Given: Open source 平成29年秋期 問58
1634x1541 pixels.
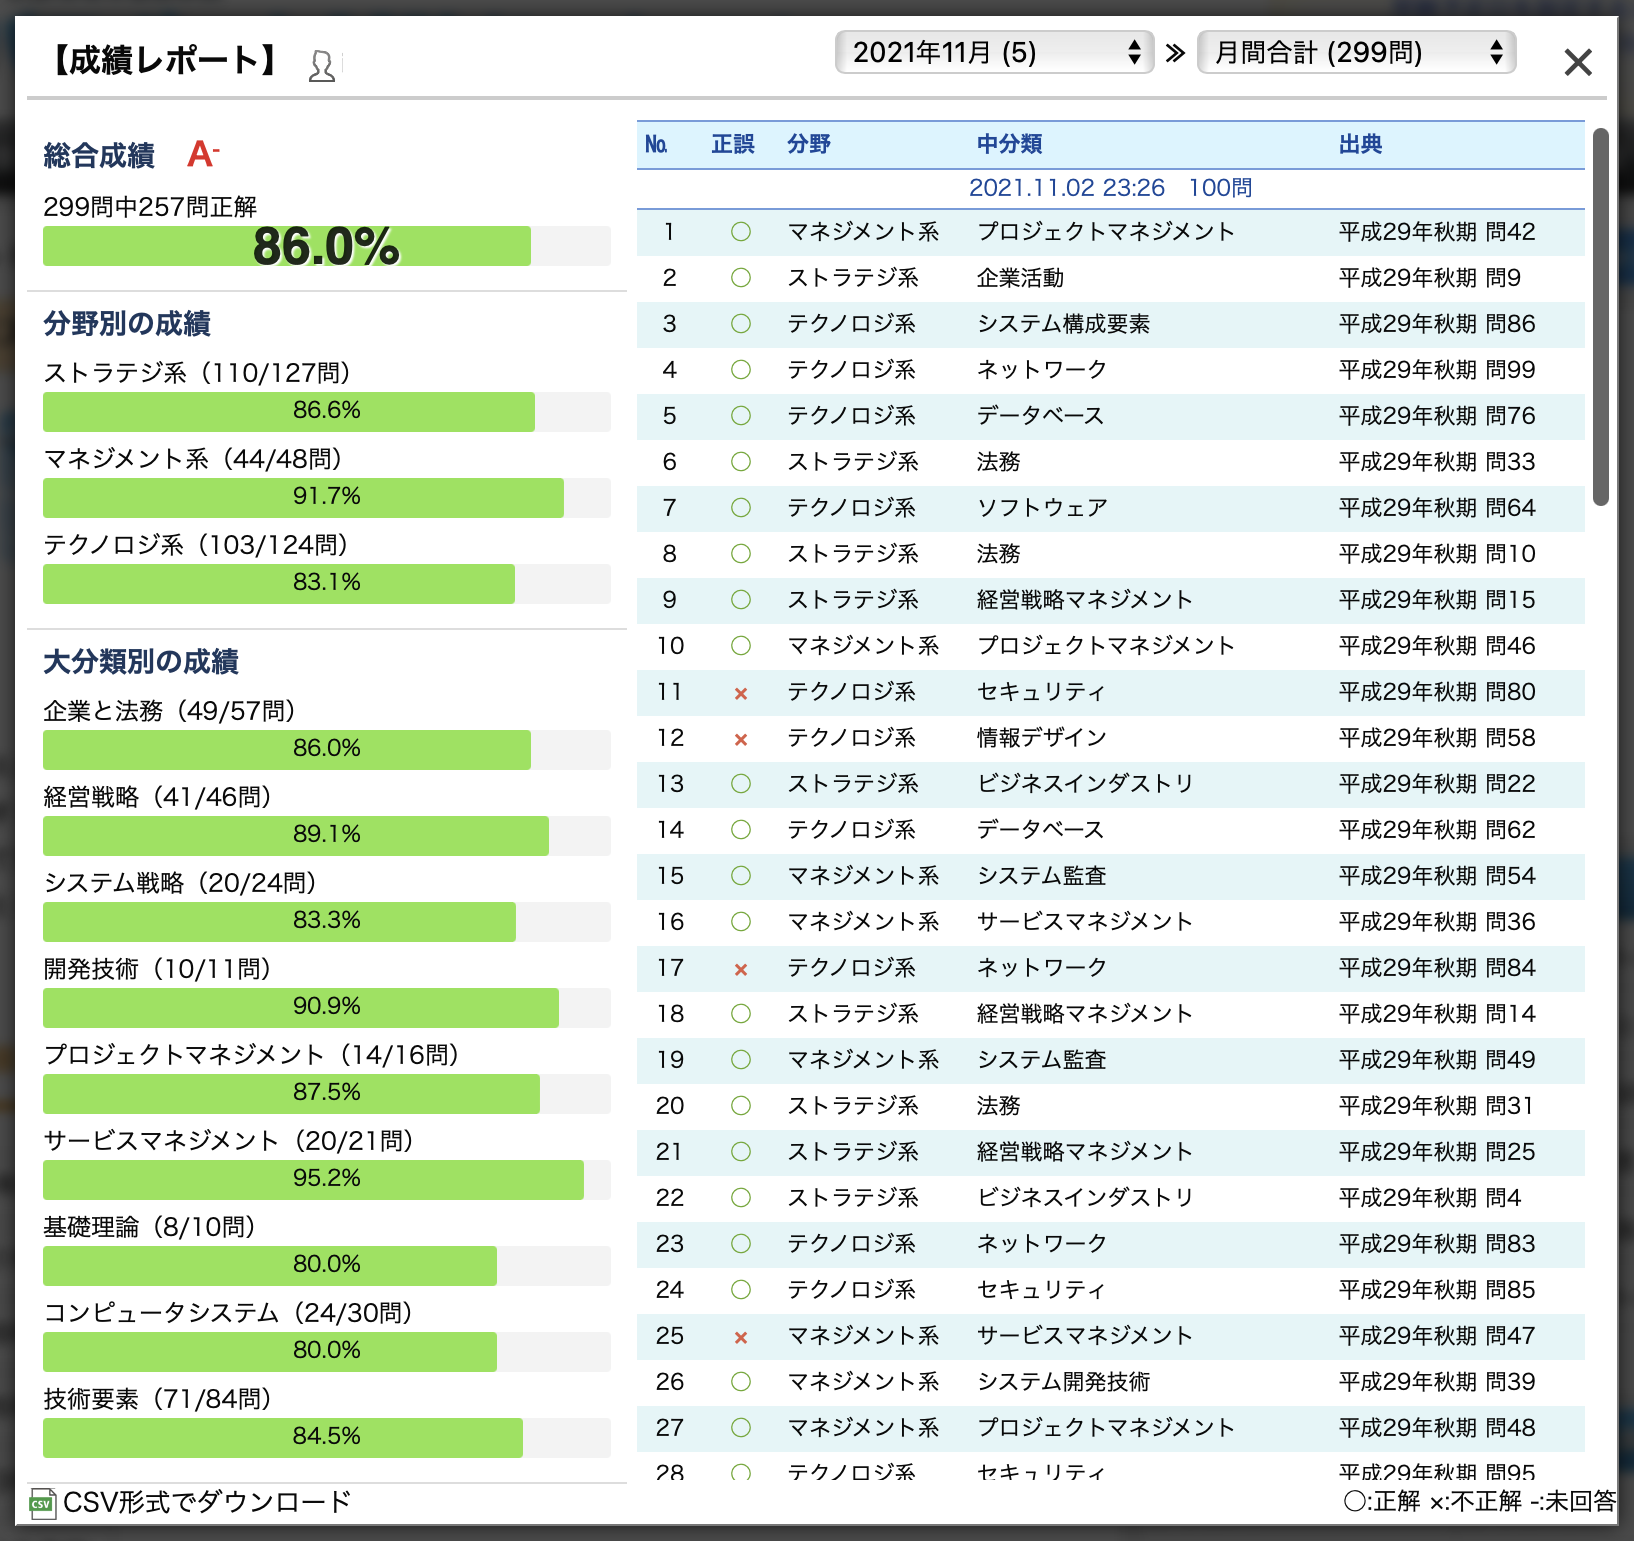Looking at the screenshot, I should tap(1437, 738).
